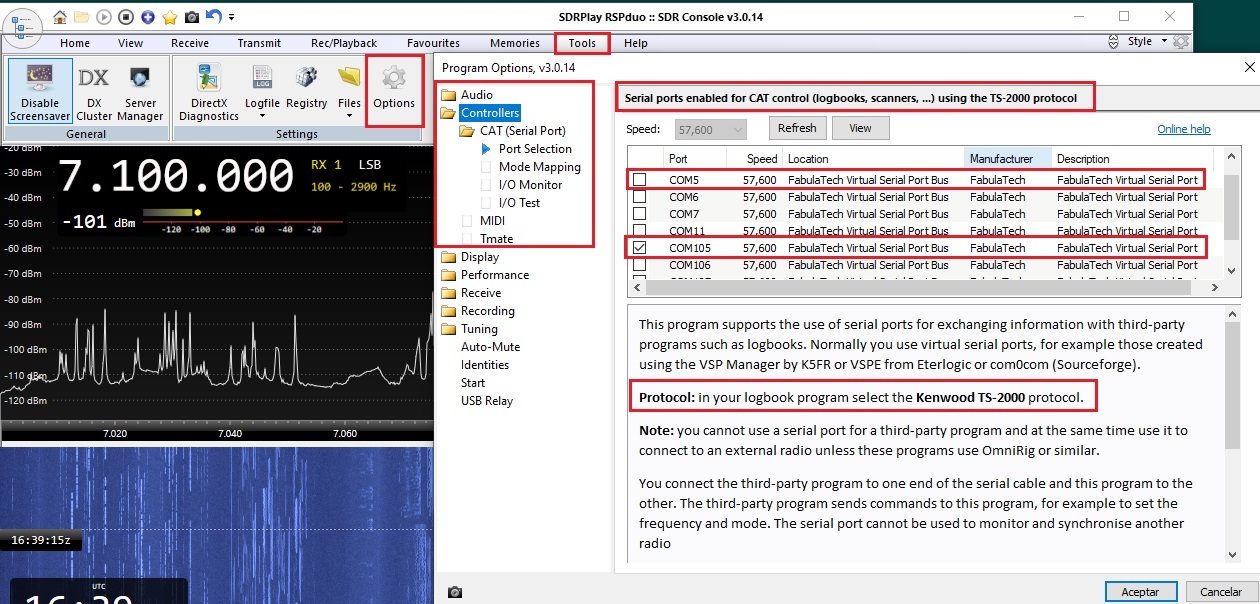Open the Speed combo box
1260x604 pixels.
[711, 129]
